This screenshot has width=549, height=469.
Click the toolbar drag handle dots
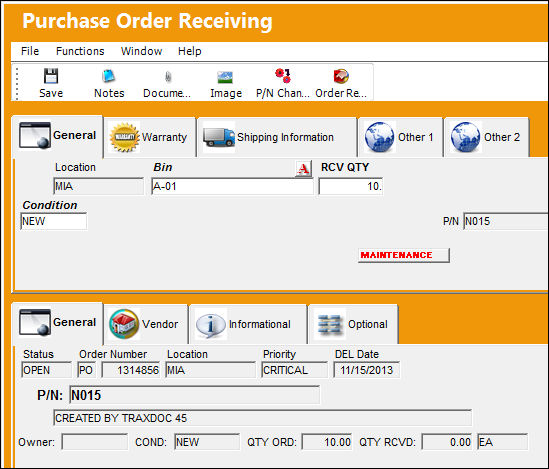(17, 83)
